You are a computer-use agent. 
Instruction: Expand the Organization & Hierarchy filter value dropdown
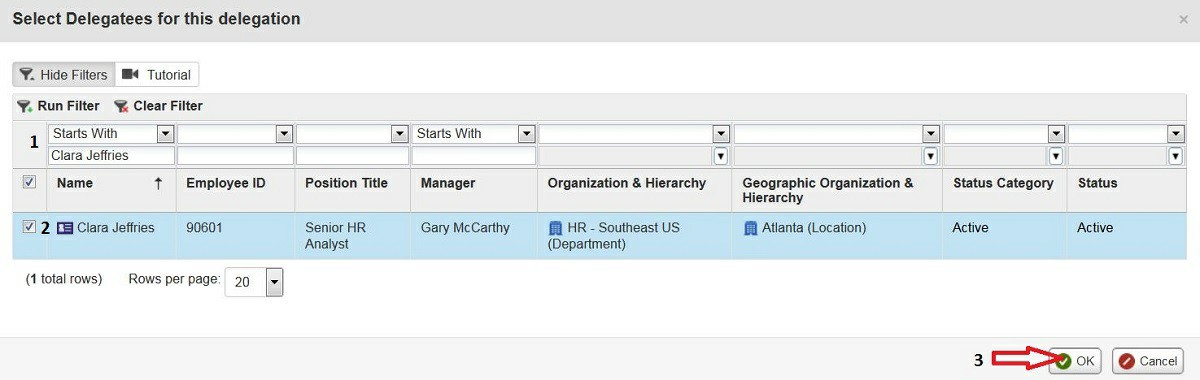click(x=720, y=156)
